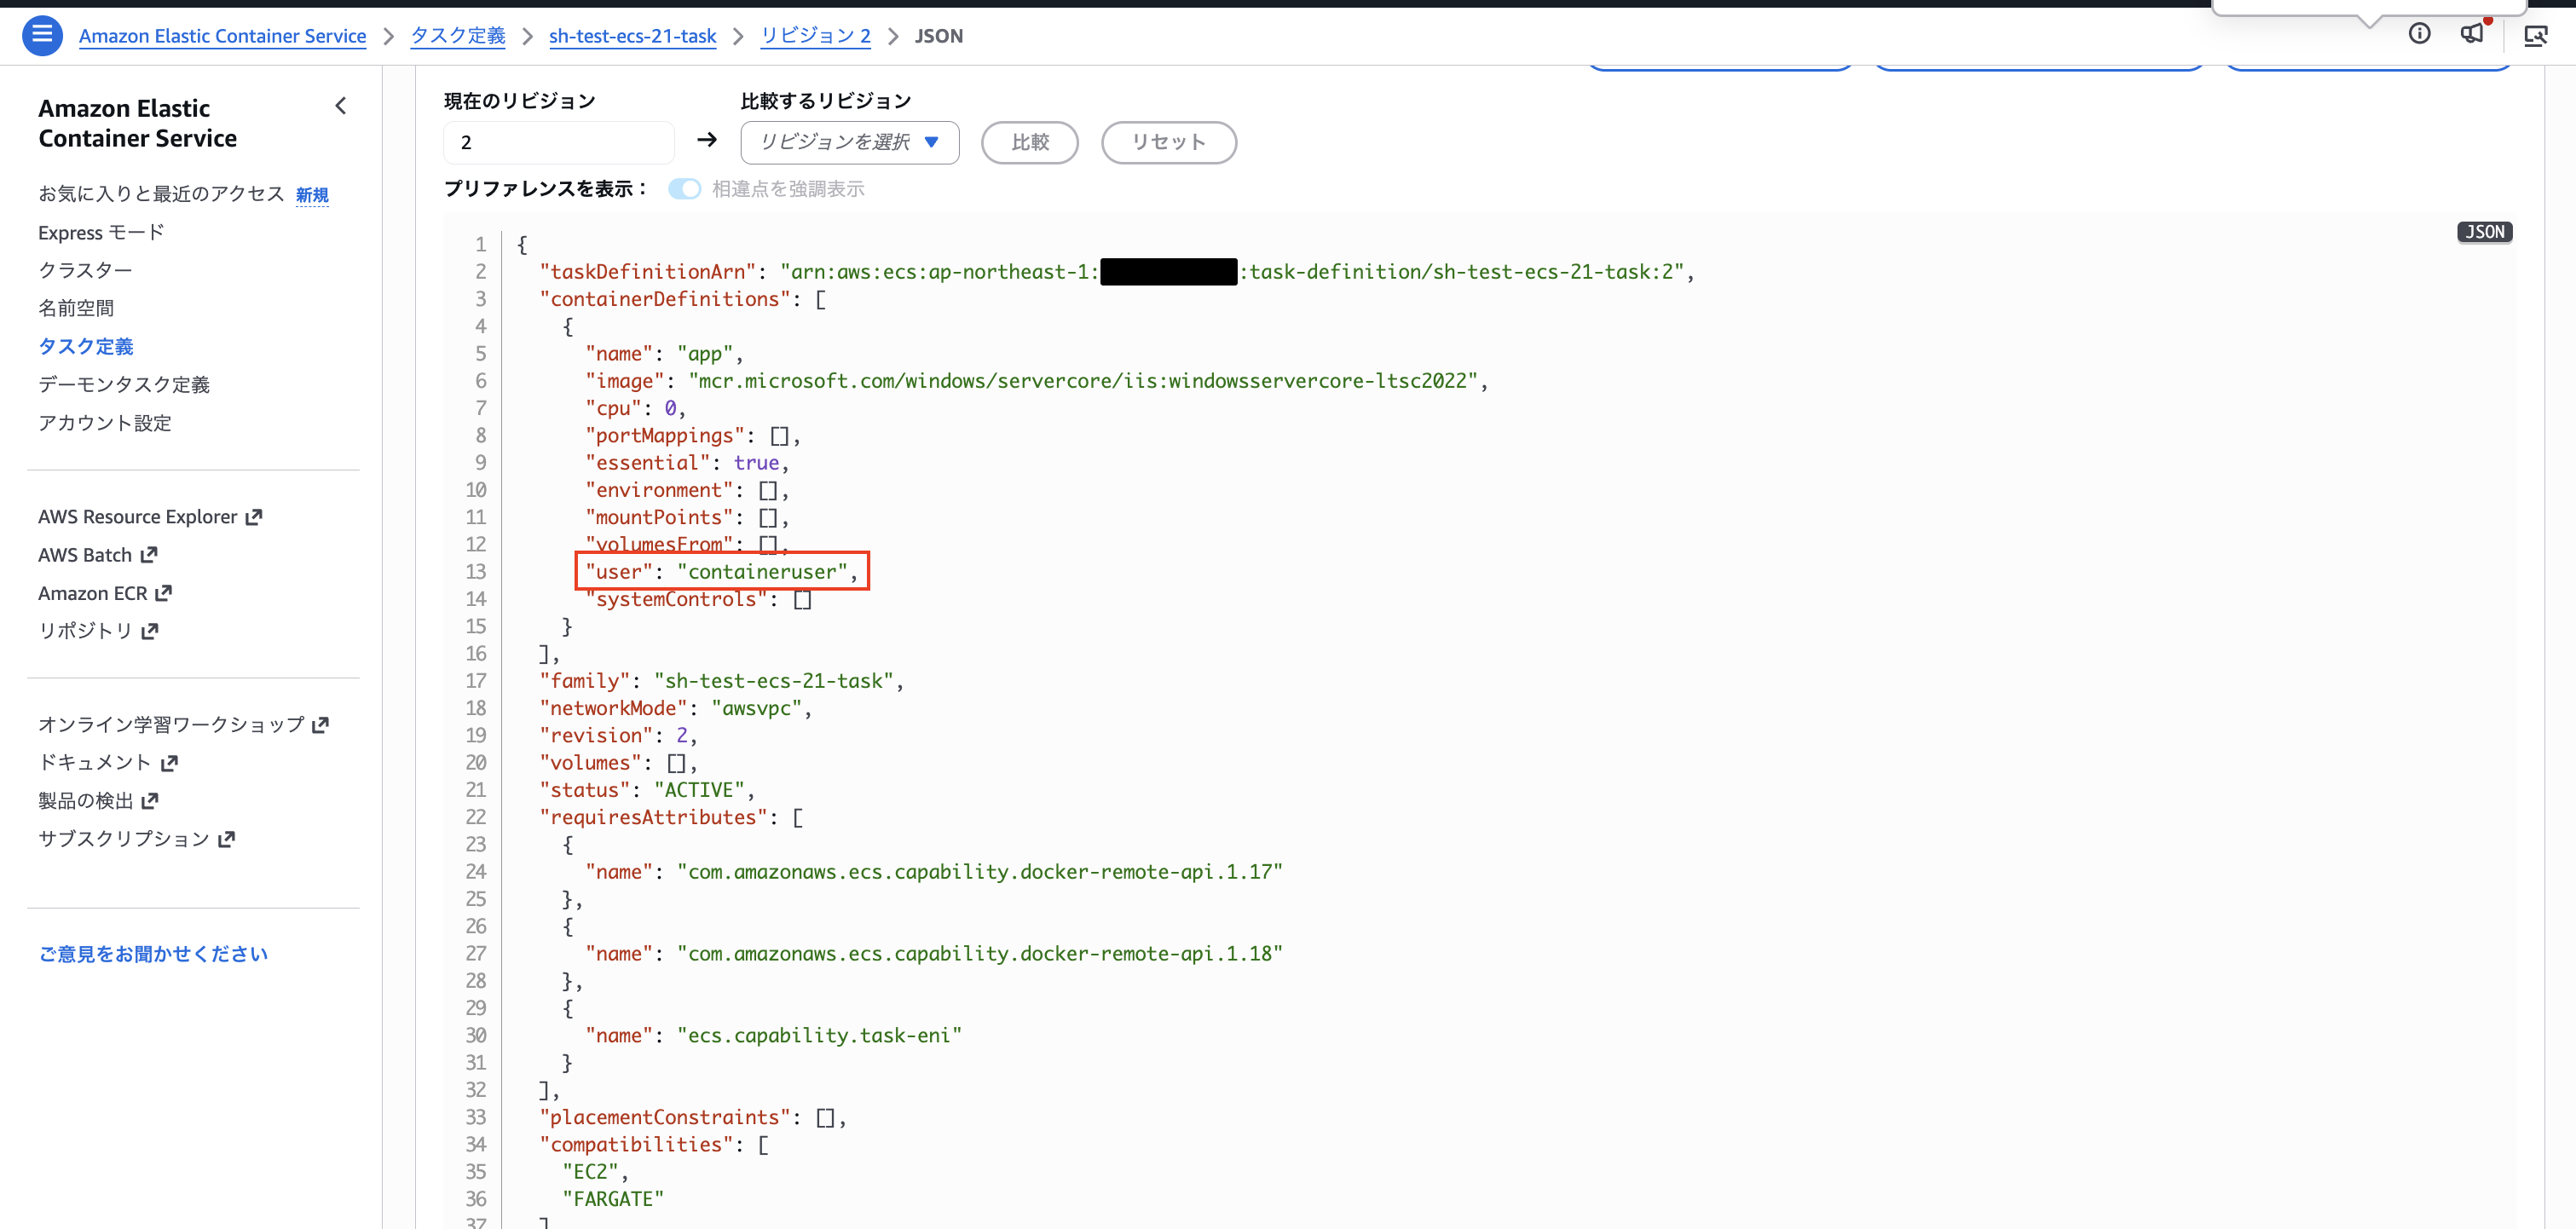This screenshot has height=1229, width=2576.
Task: Open タスク定義 breadcrumb link
Action: point(458,36)
